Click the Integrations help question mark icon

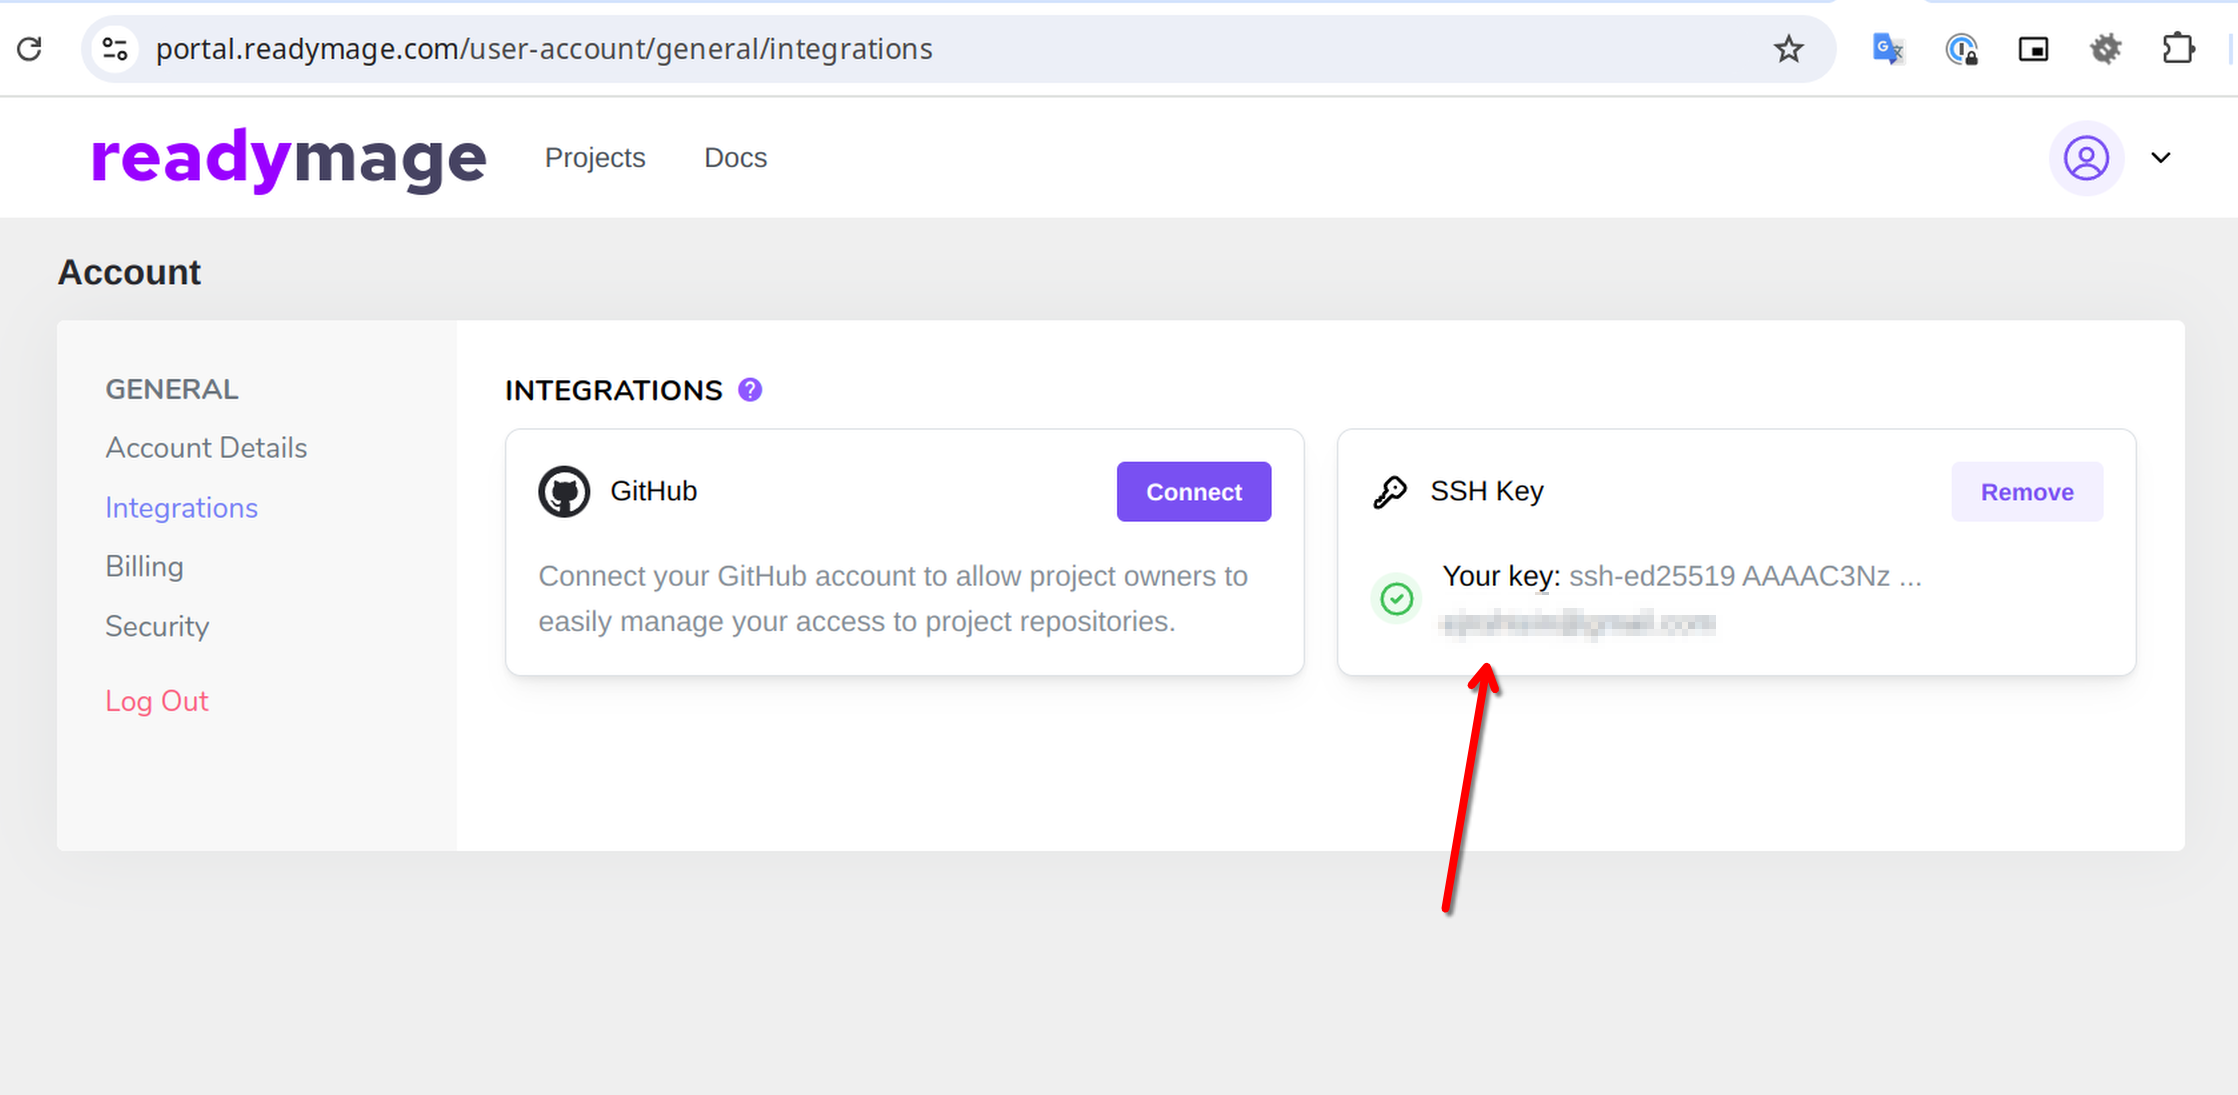[x=750, y=390]
